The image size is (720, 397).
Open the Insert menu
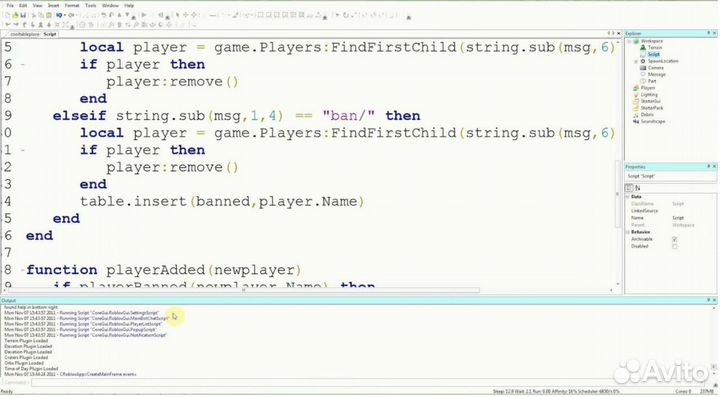(x=53, y=6)
